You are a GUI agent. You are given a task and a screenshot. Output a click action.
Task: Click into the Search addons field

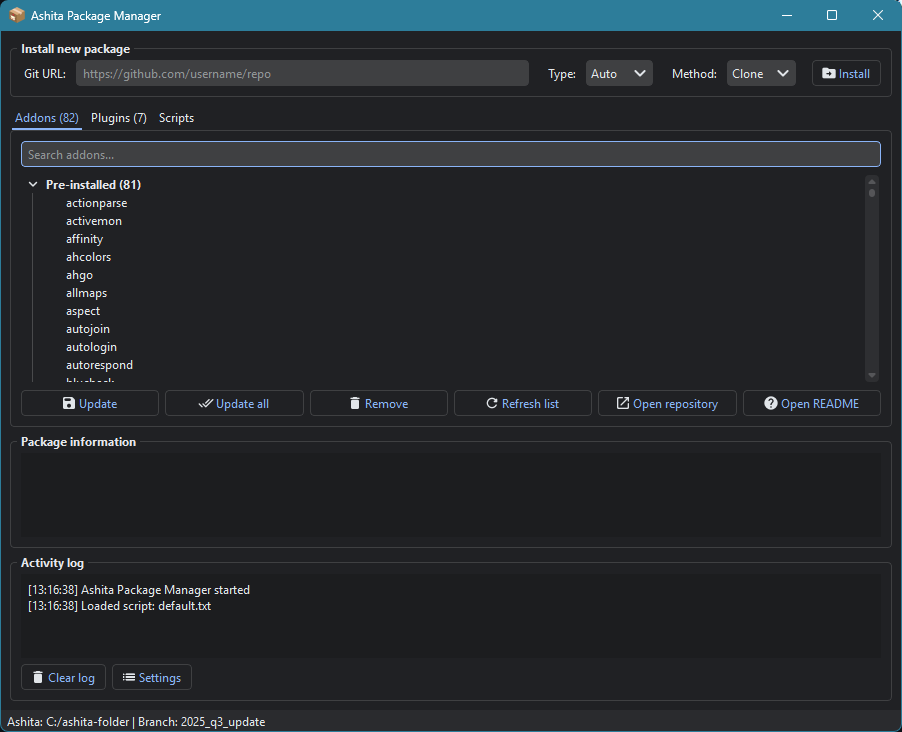pos(450,154)
